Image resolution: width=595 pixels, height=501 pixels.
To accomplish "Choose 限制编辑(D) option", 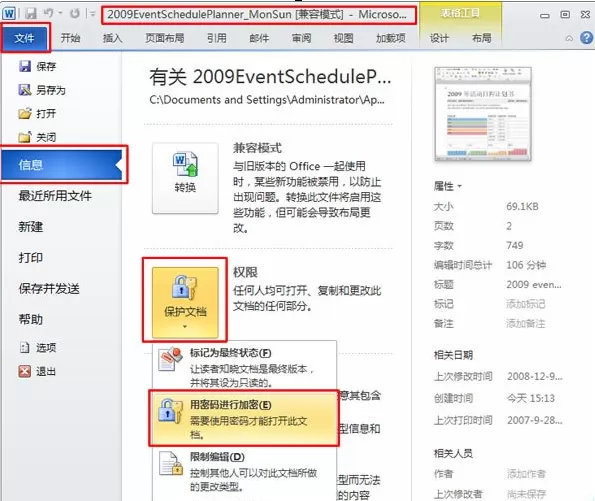I will point(244,471).
